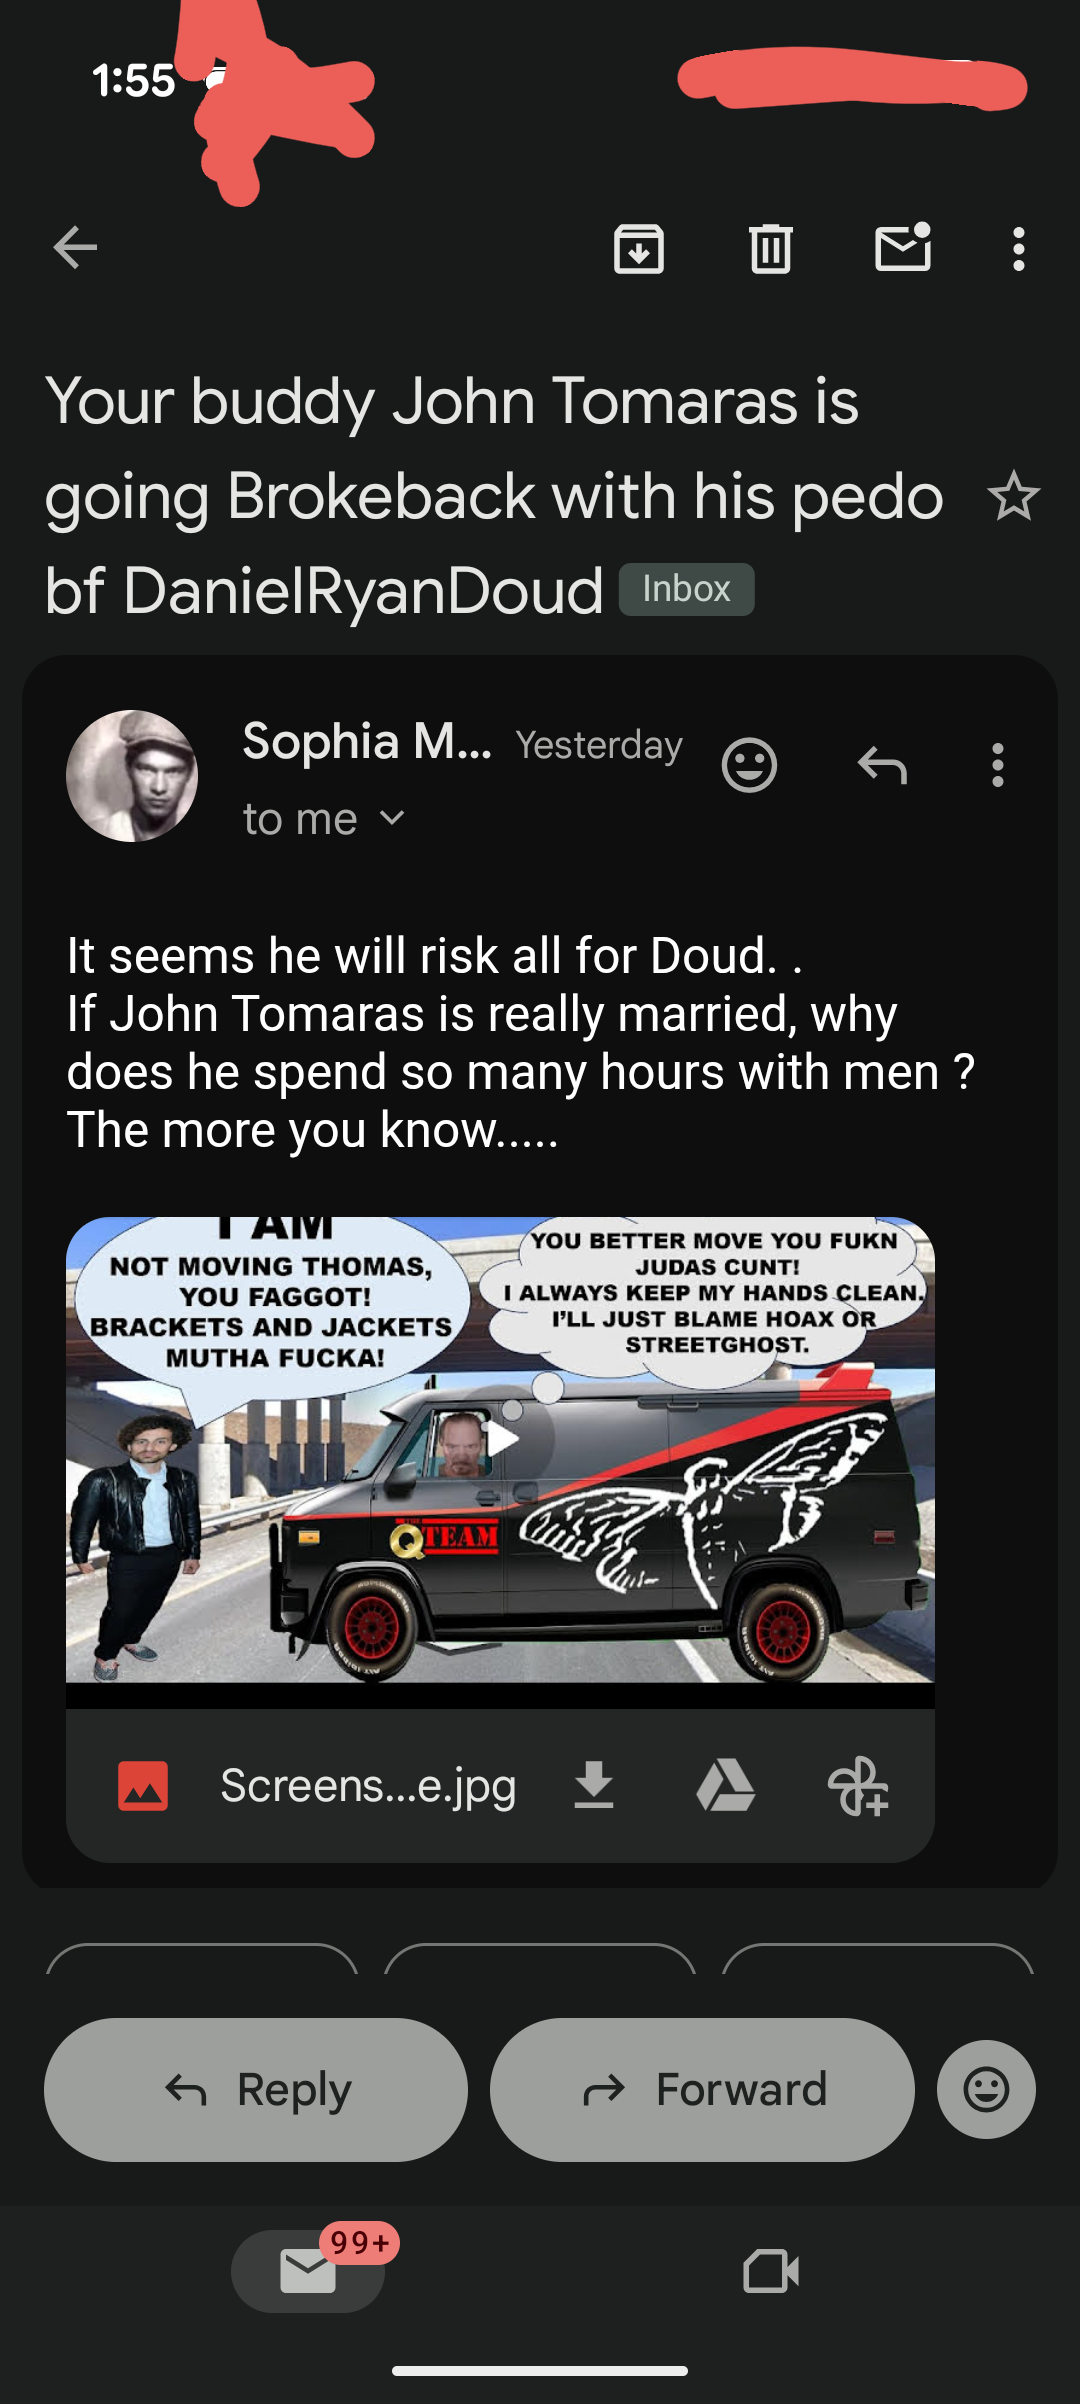Open the sender's profile picture

[x=132, y=776]
